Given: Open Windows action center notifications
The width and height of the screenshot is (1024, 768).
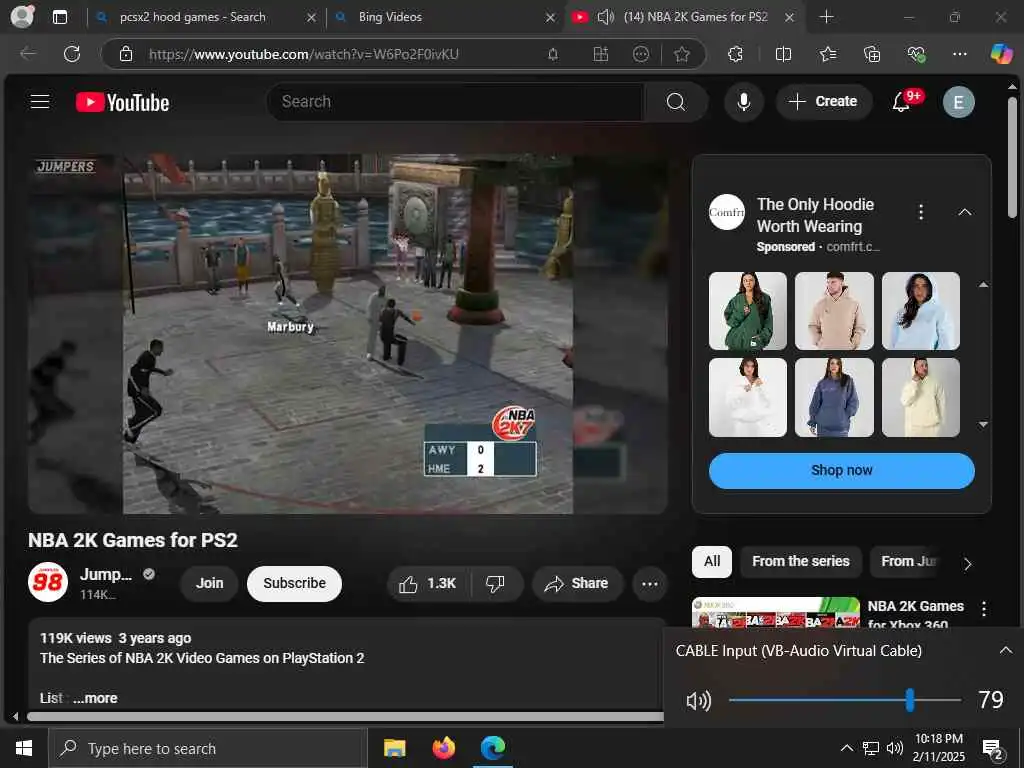Looking at the screenshot, I should (993, 749).
